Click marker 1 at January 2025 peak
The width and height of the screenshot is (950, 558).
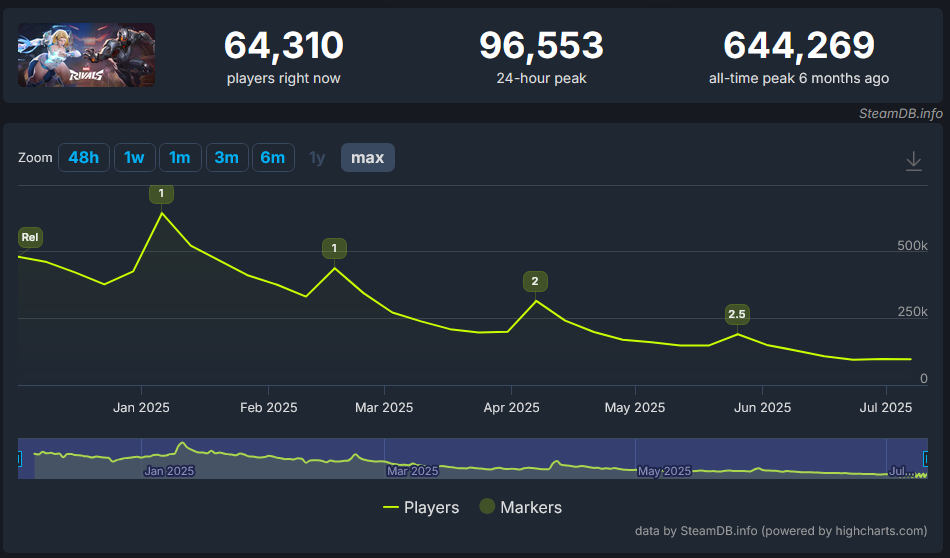[161, 193]
